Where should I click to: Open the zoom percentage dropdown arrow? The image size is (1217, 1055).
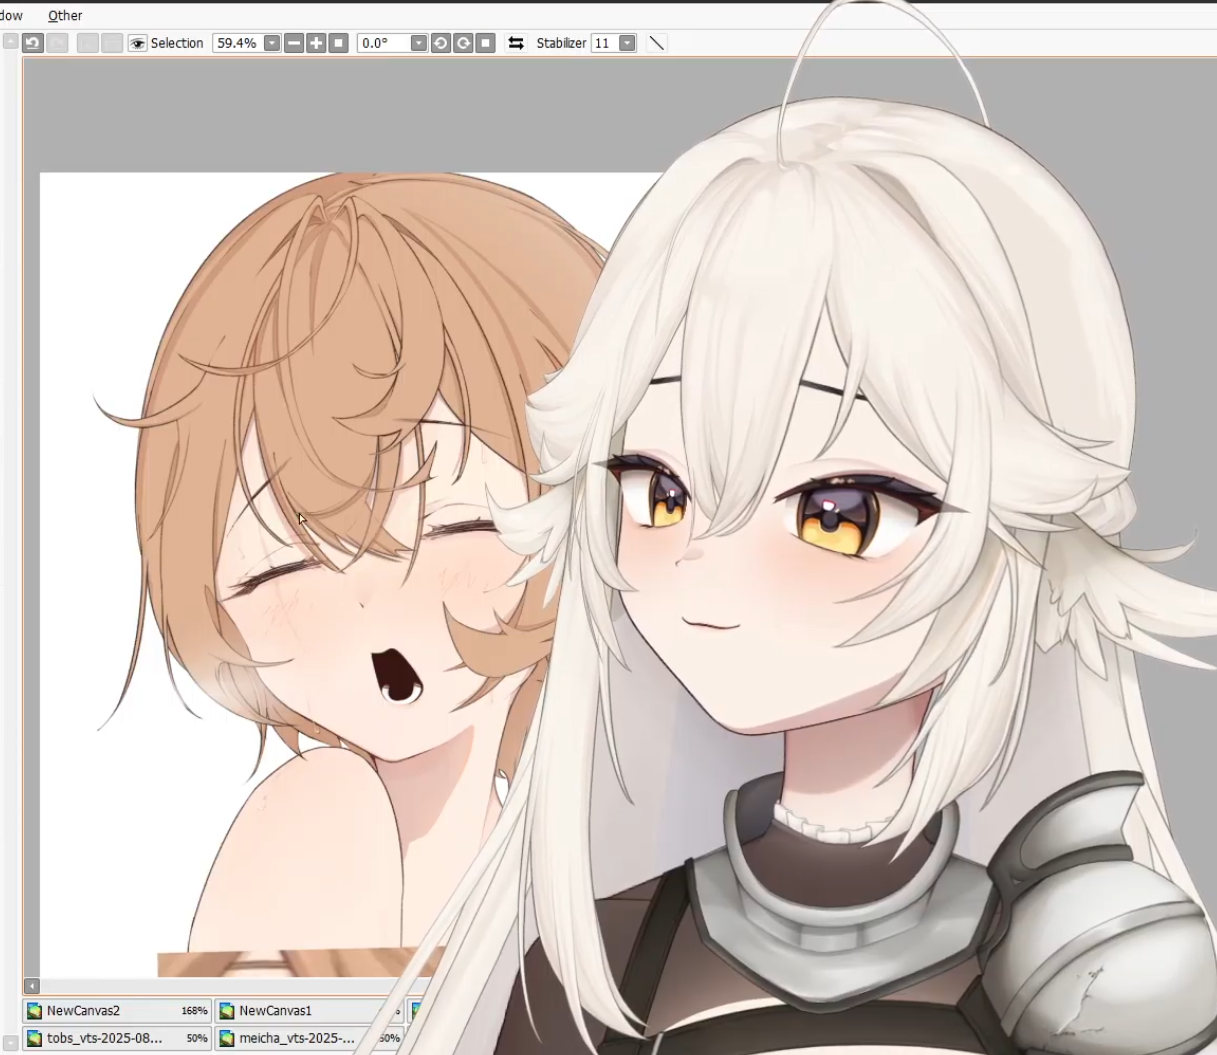pyautogui.click(x=272, y=43)
